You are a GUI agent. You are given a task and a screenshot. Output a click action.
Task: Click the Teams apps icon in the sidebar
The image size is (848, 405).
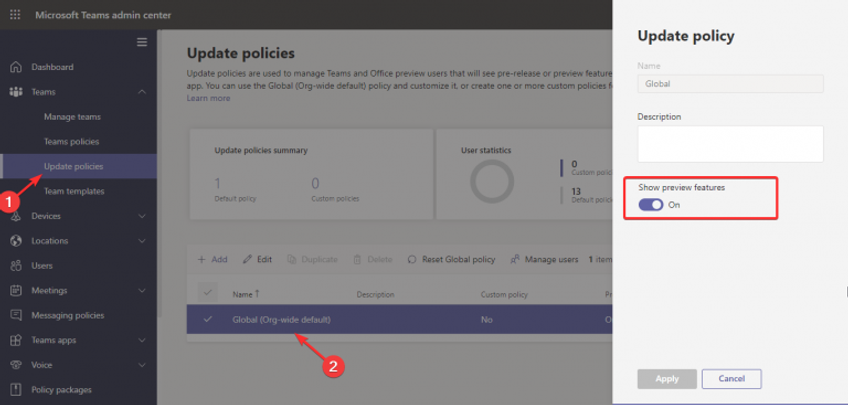[16, 340]
